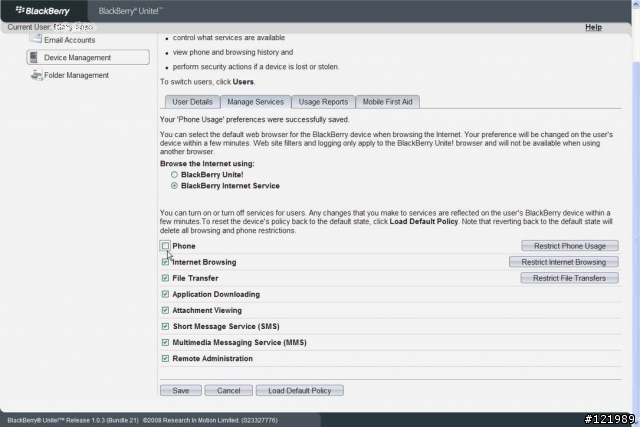The width and height of the screenshot is (640, 427).
Task: Select the BlackBerry Unite! browser option
Action: (174, 174)
